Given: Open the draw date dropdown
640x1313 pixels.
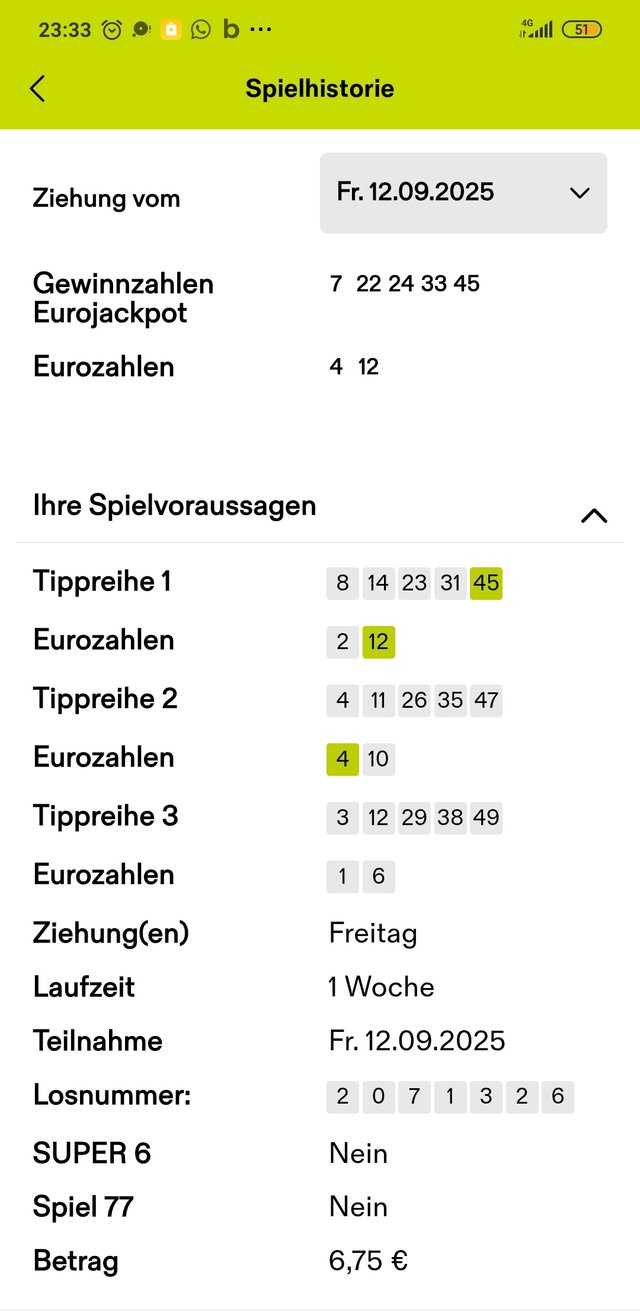Looking at the screenshot, I should click(x=463, y=193).
